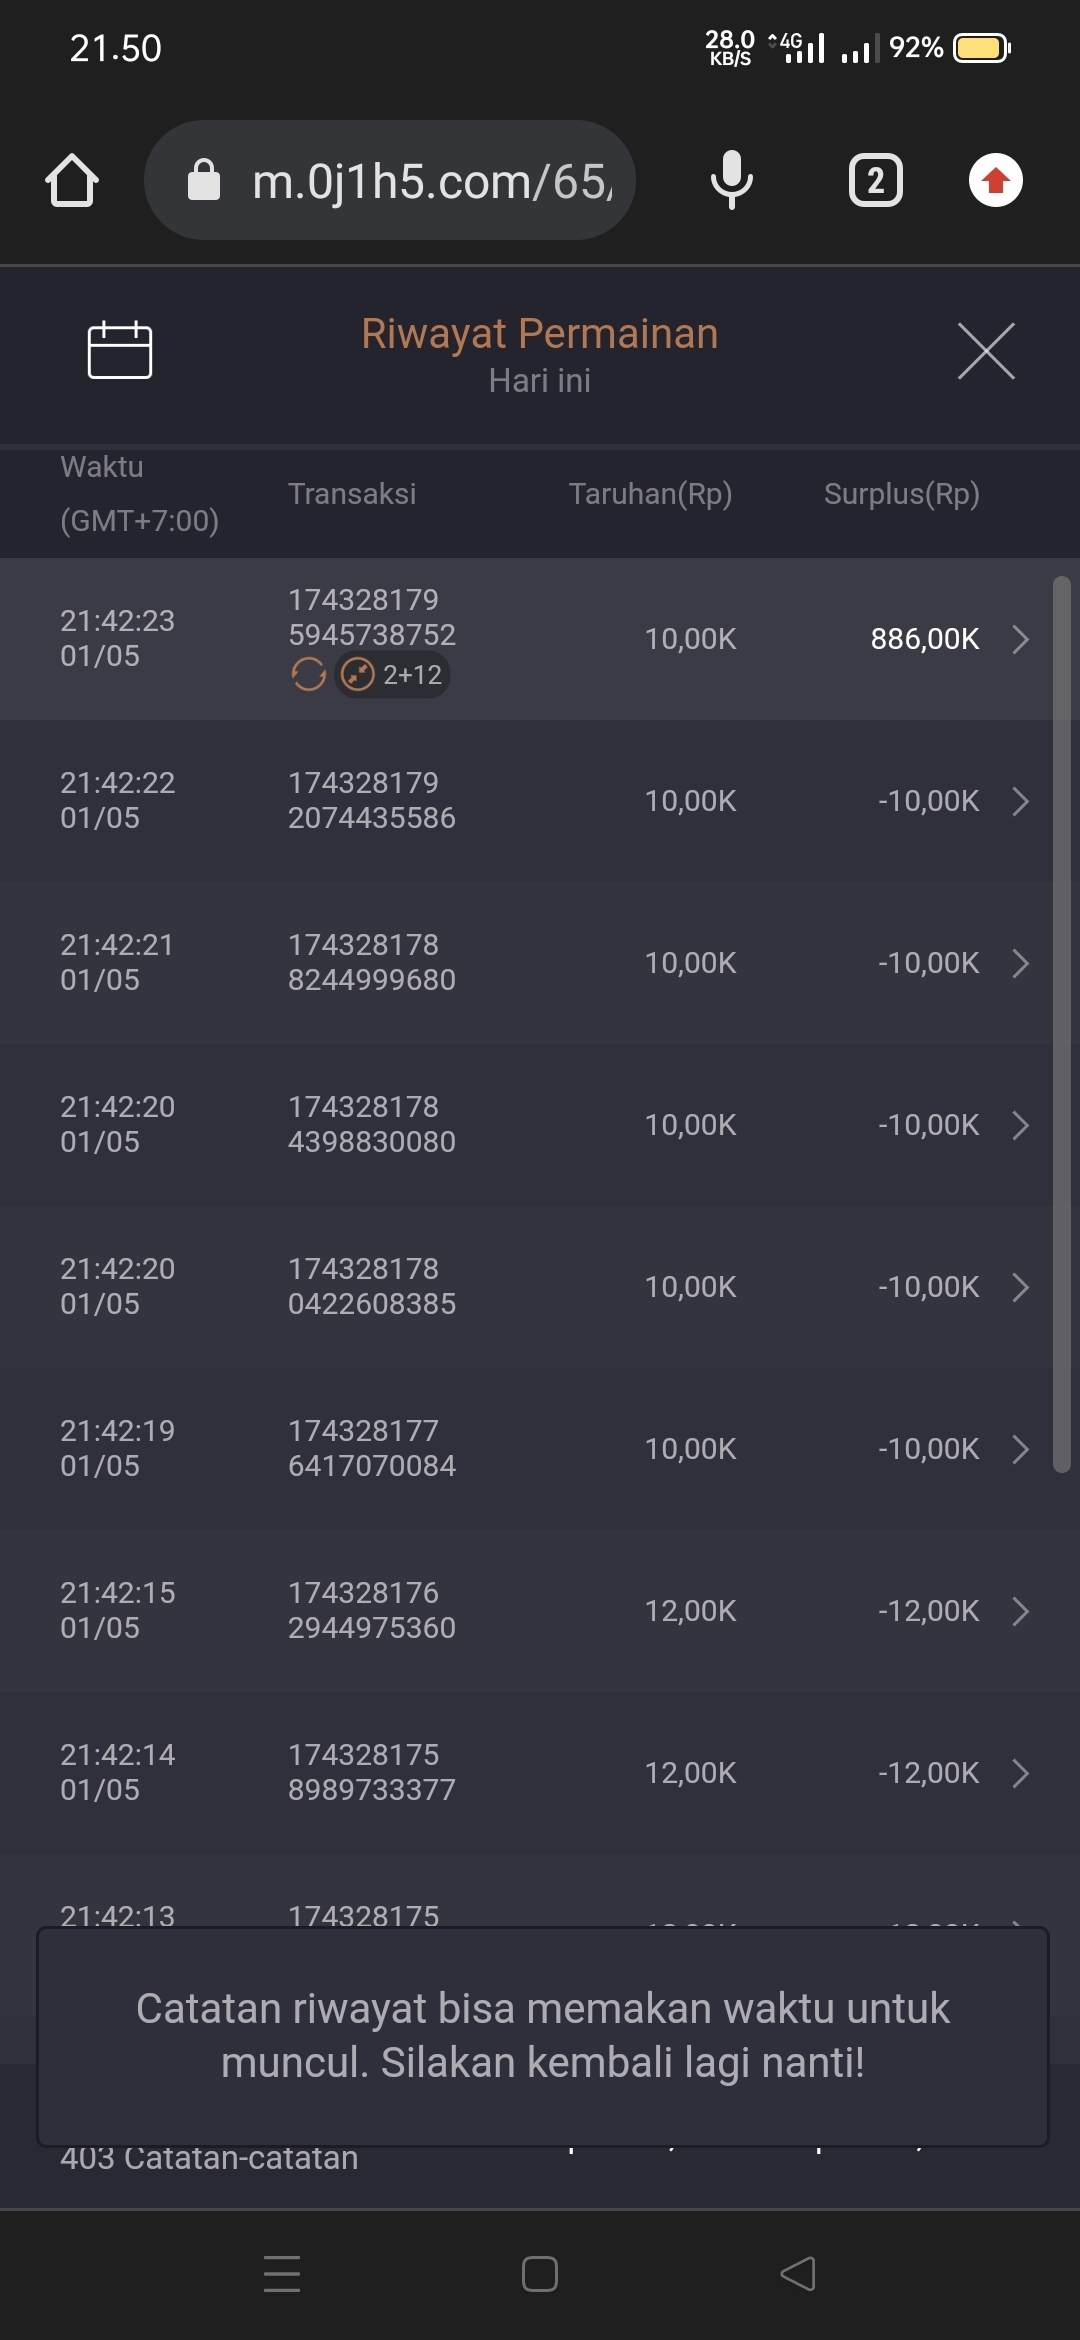This screenshot has width=1080, height=2340.
Task: Expand the 886,00K surplus transaction details
Action: (1020, 639)
